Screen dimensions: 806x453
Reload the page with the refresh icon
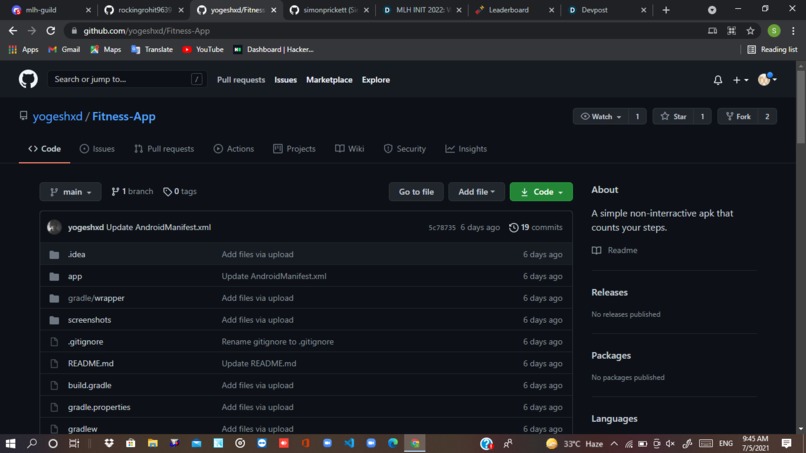[50, 31]
